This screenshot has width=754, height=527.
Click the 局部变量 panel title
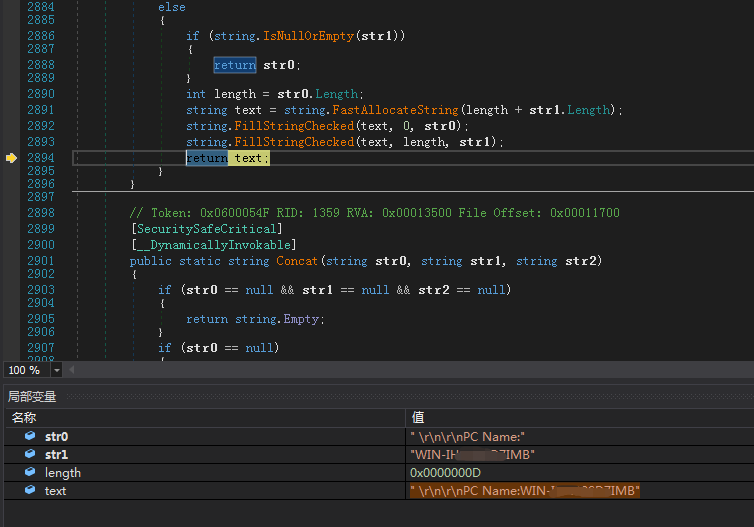32,397
